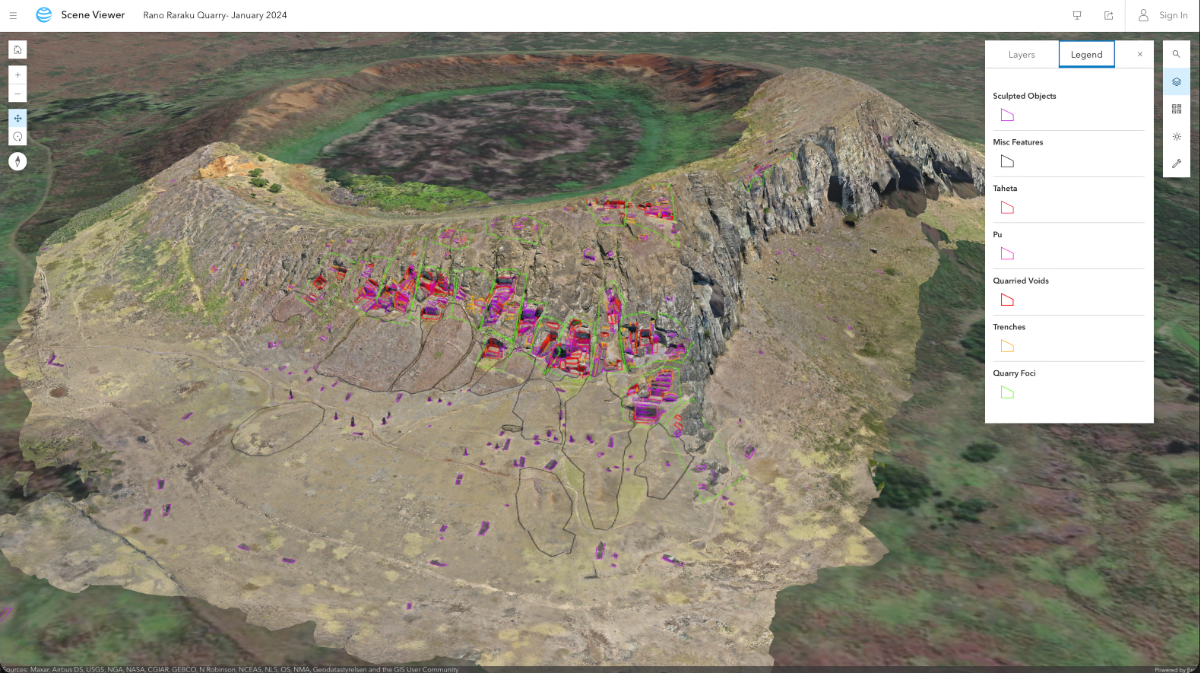Switch to the Layers tab
Viewport: 1200px width, 673px height.
click(x=1022, y=54)
